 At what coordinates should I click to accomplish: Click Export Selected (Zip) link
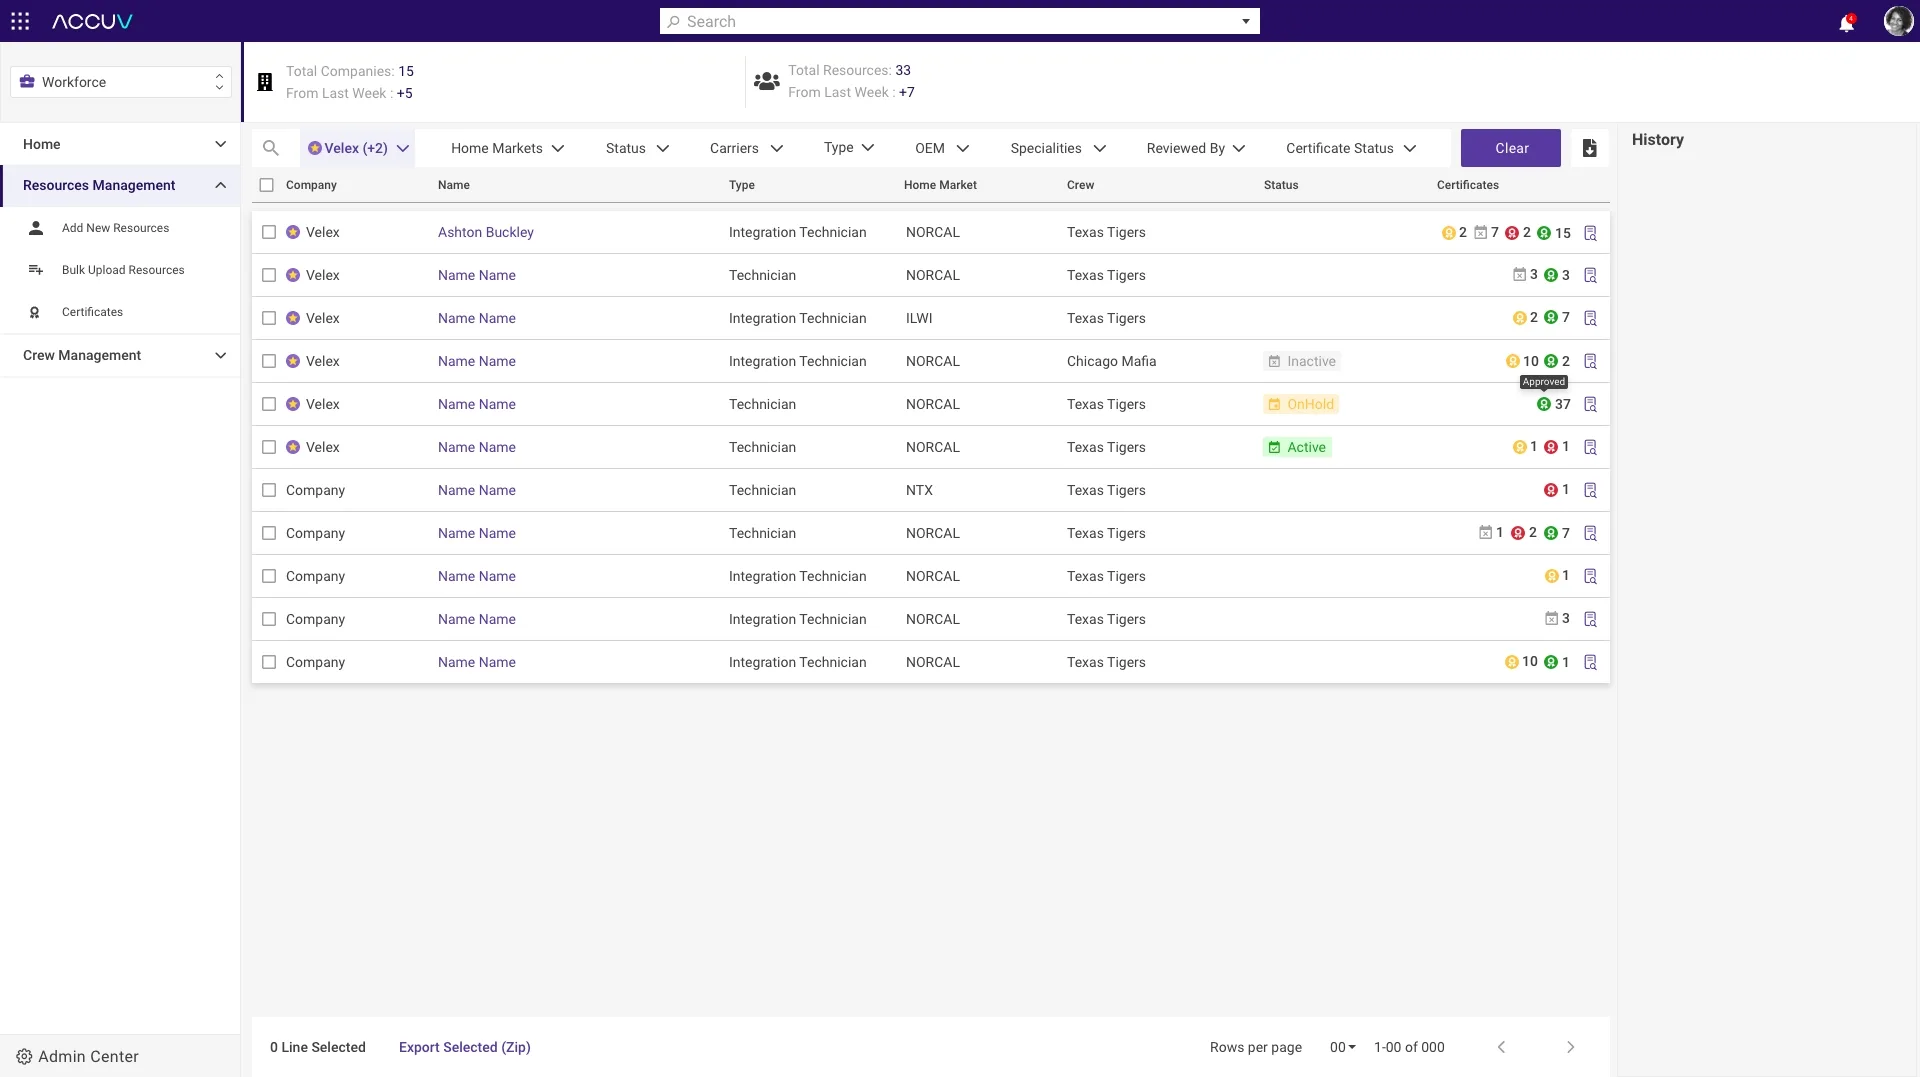tap(465, 1047)
